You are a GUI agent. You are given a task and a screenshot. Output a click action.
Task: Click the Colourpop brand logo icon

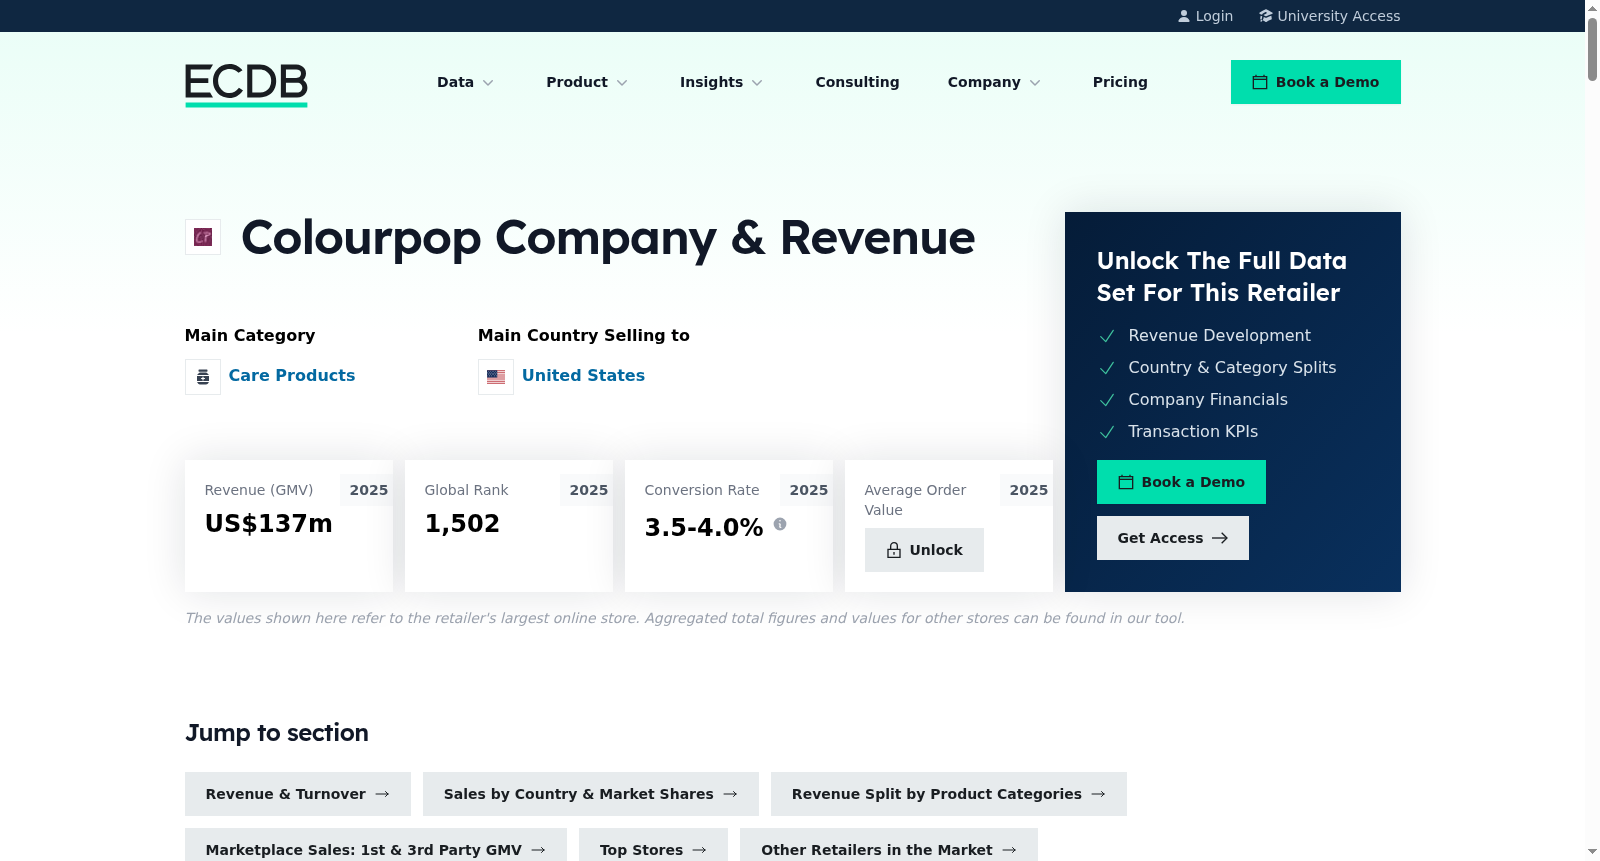pyautogui.click(x=203, y=237)
